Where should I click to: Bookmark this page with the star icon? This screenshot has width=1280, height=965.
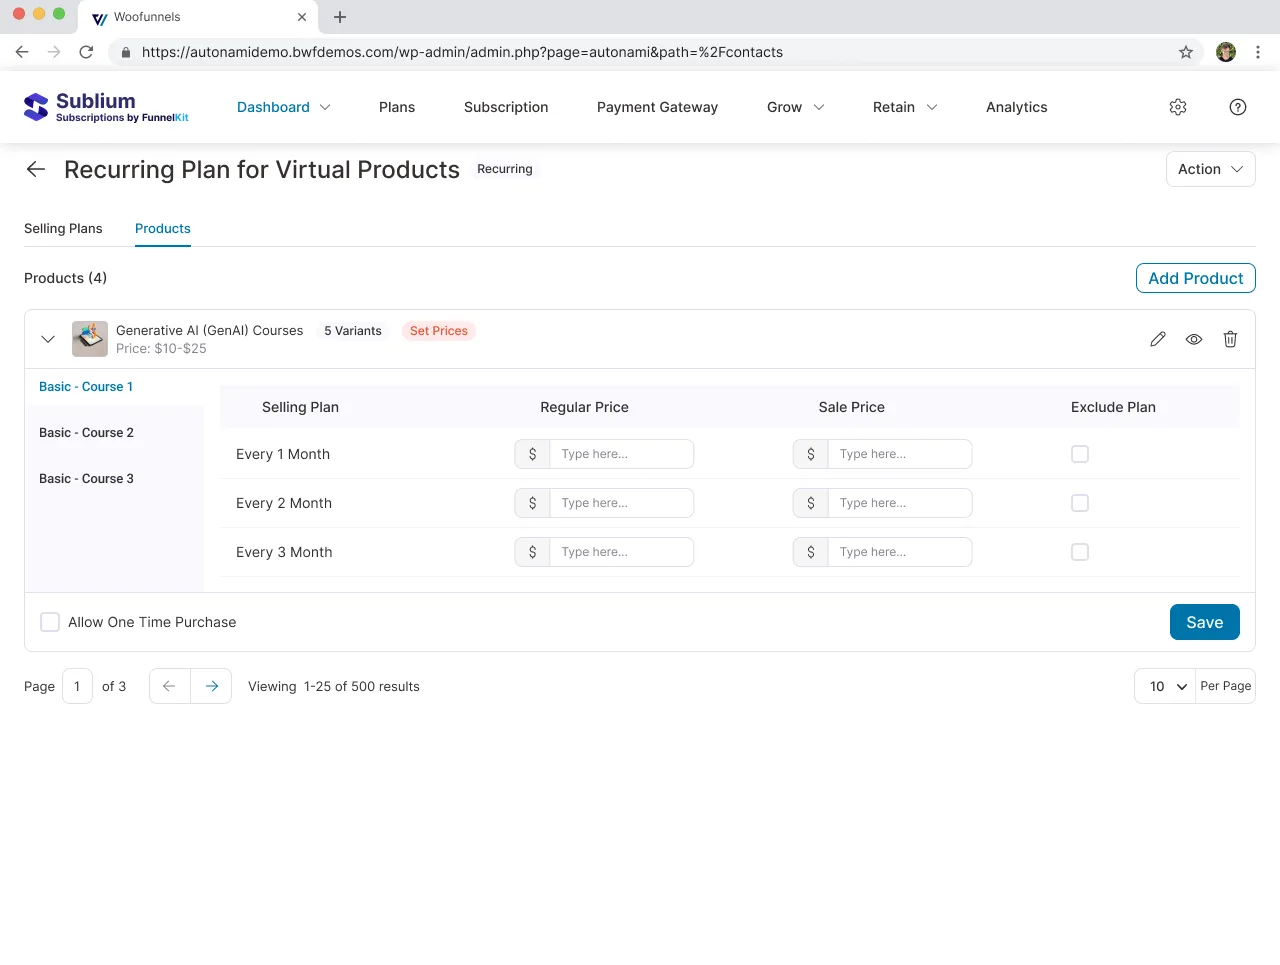(x=1186, y=52)
